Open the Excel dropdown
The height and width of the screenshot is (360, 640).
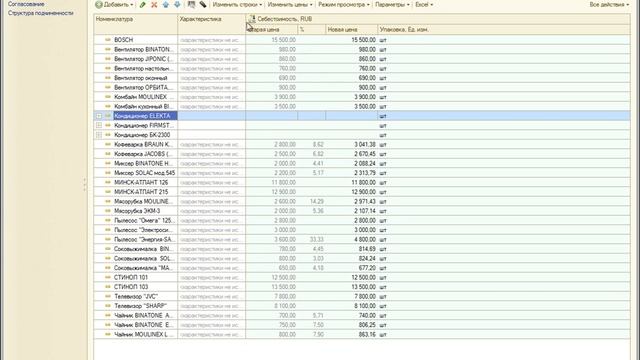424,5
